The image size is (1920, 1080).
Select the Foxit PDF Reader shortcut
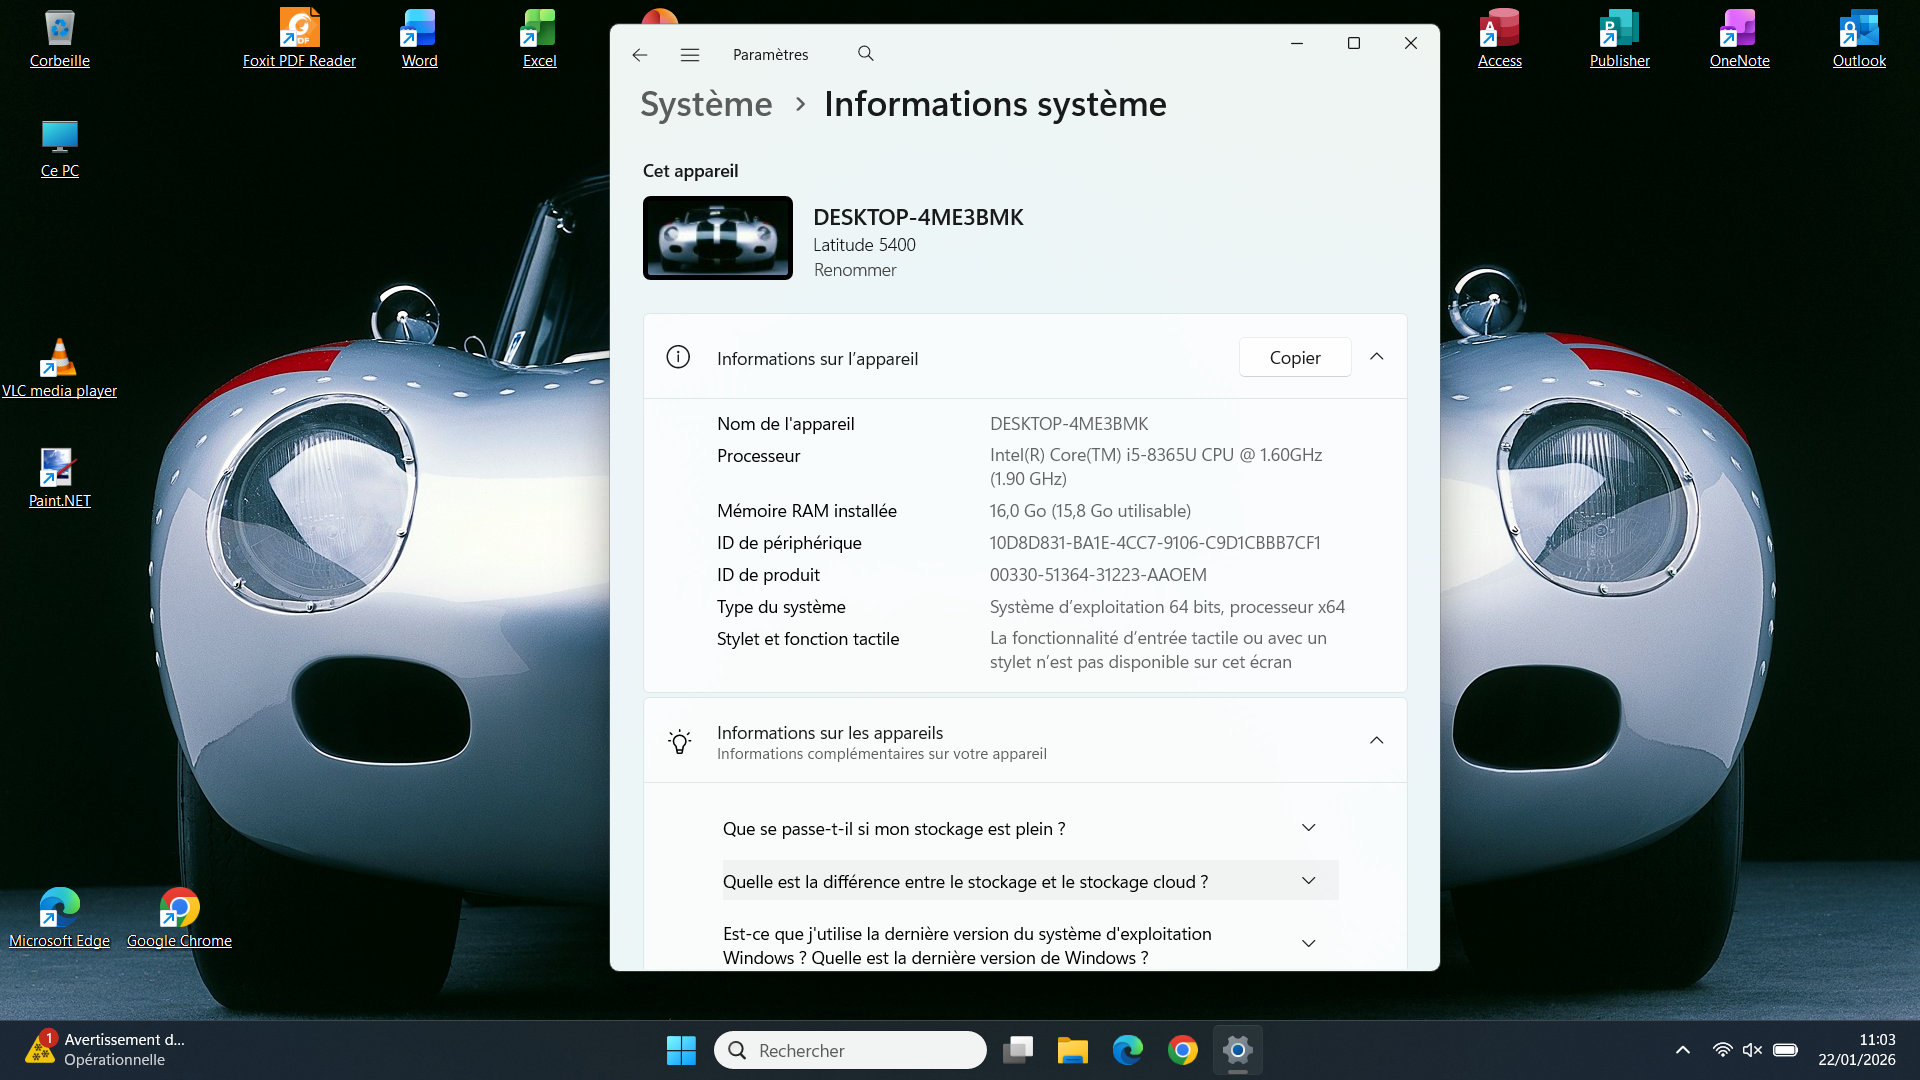pos(299,39)
